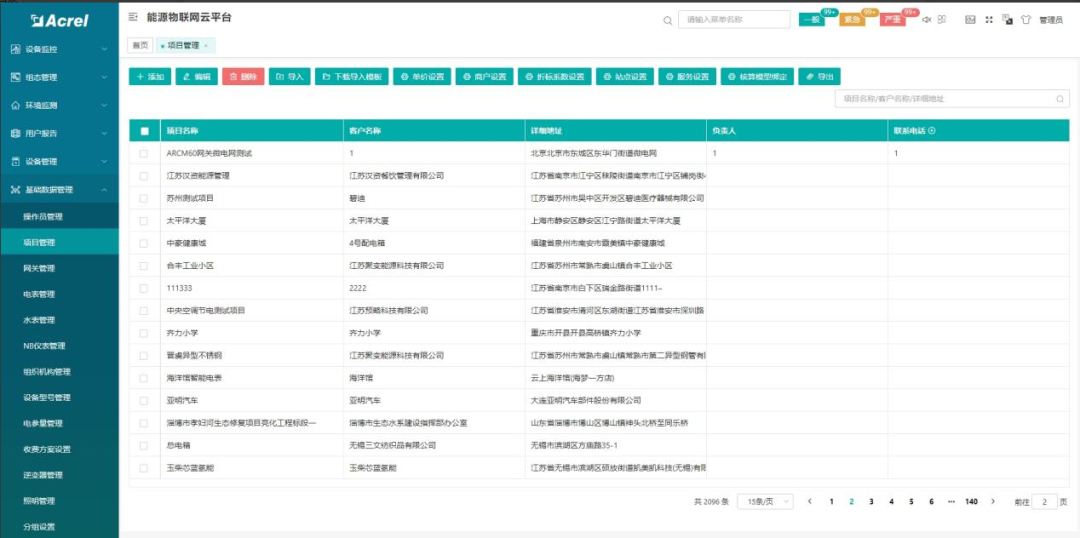Go to the next page arrow
Viewport: 1080px width, 538px height.
tap(993, 501)
